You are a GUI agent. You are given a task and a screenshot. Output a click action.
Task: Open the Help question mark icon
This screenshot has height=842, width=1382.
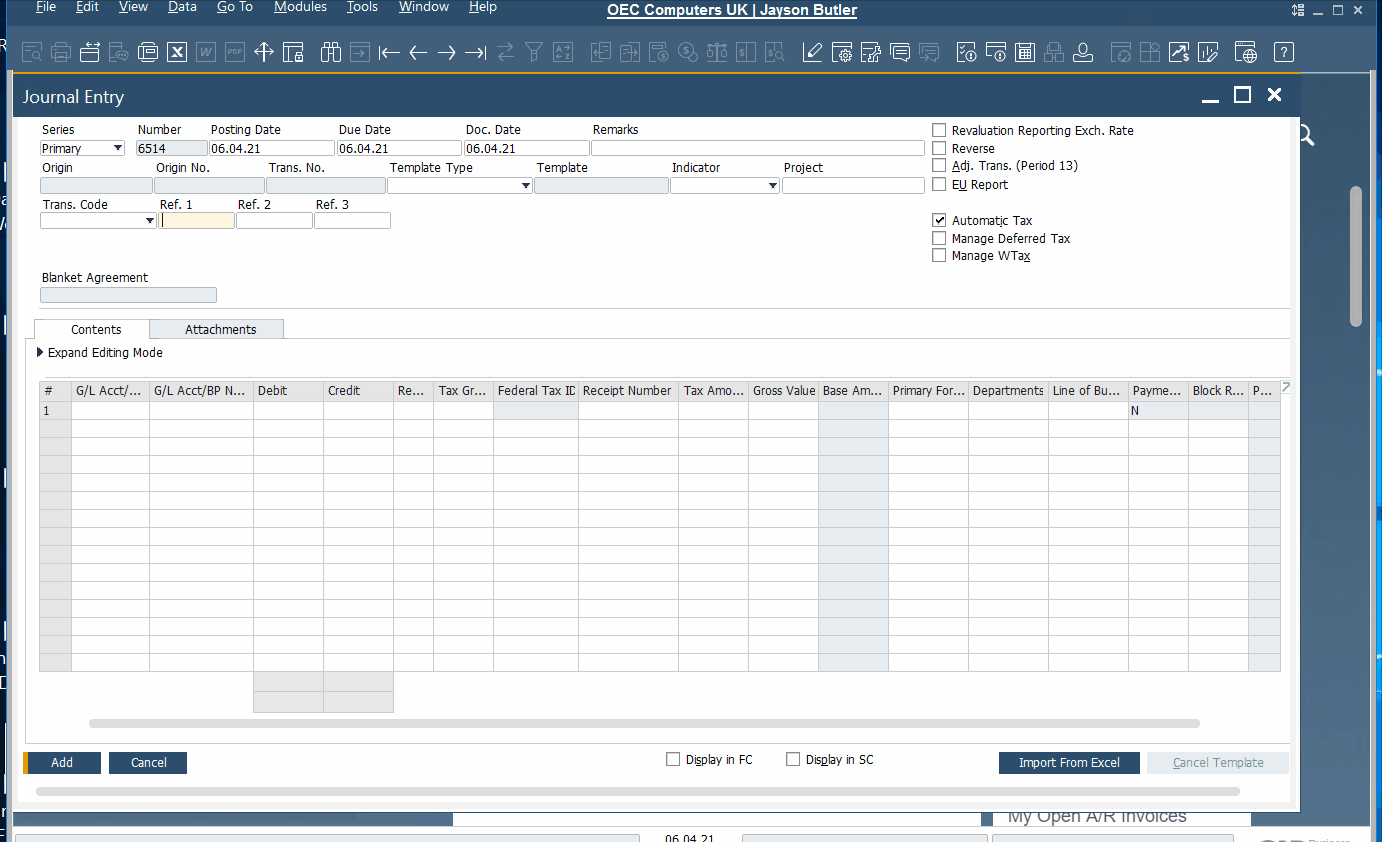pos(1285,53)
